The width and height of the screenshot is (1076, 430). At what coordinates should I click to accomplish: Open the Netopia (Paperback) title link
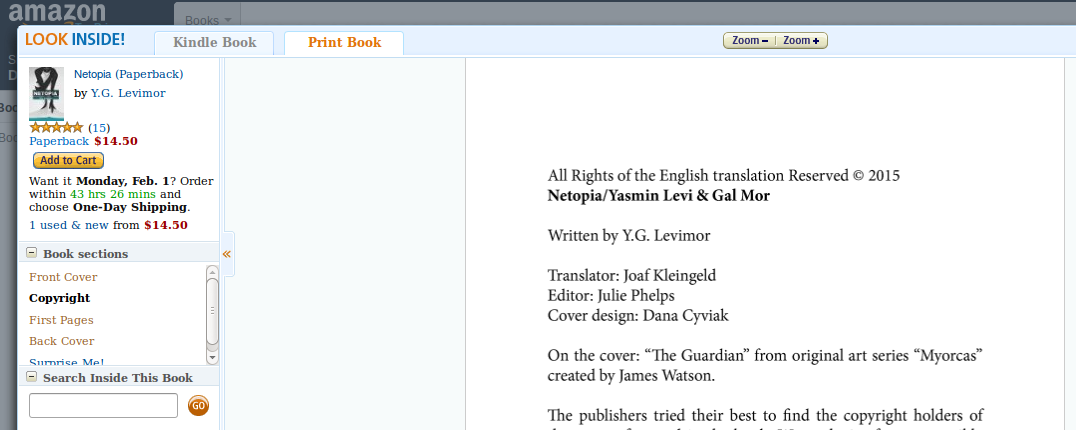128,74
